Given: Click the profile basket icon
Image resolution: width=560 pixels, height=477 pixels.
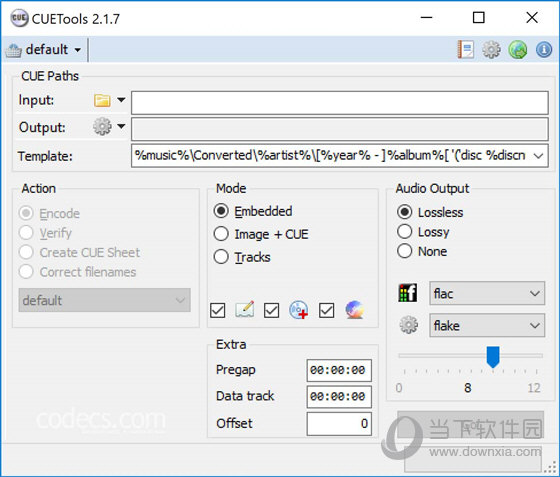Looking at the screenshot, I should (x=14, y=50).
